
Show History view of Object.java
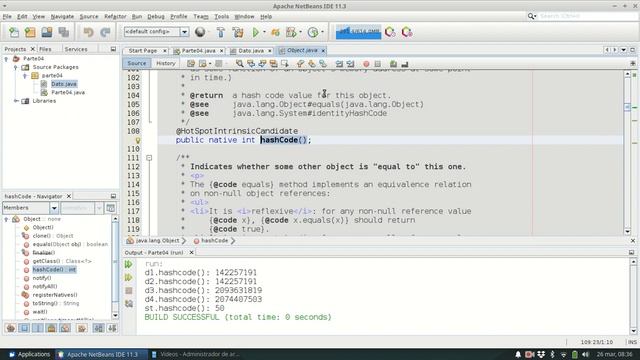pyautogui.click(x=166, y=63)
